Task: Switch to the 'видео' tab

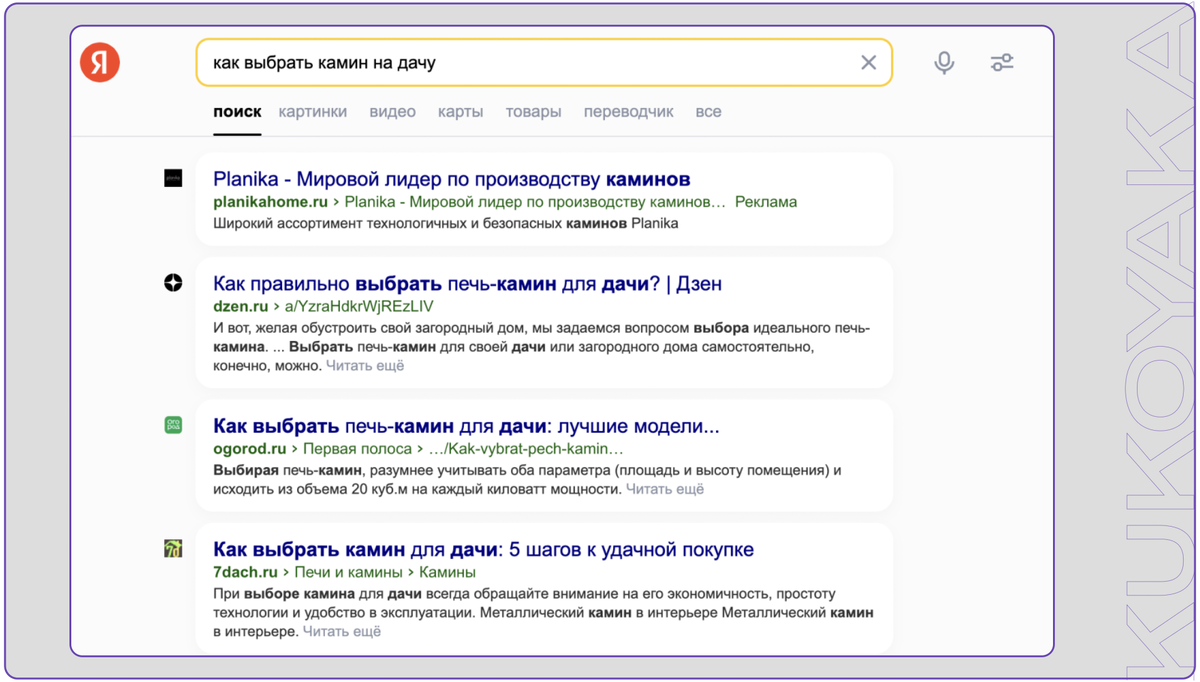Action: pyautogui.click(x=392, y=112)
